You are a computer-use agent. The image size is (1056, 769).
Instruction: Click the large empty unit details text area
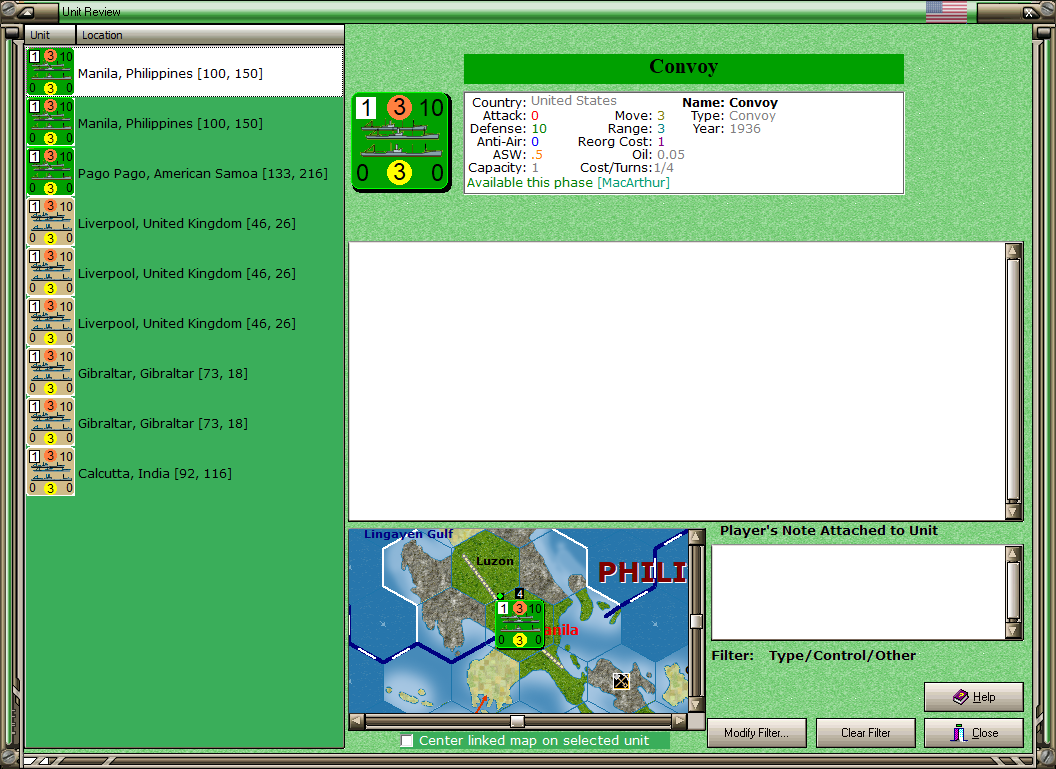pos(677,381)
